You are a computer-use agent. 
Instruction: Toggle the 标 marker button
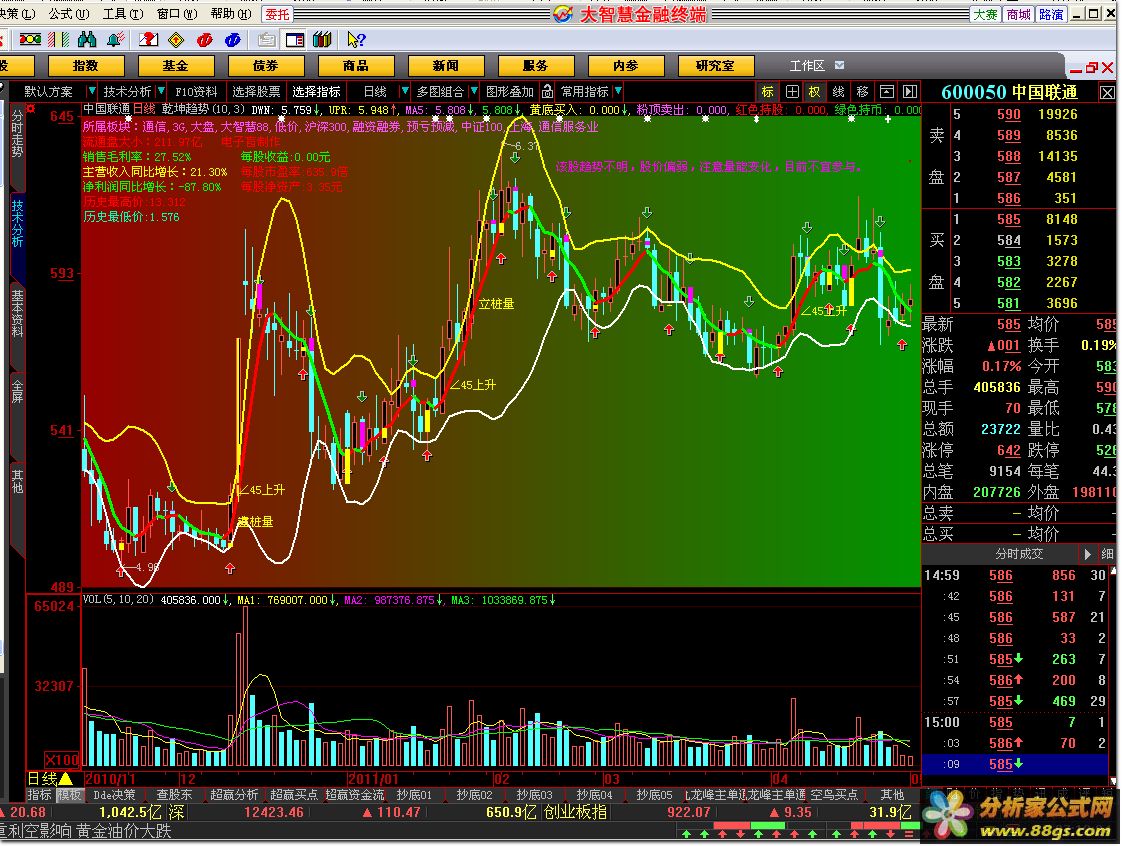[768, 92]
